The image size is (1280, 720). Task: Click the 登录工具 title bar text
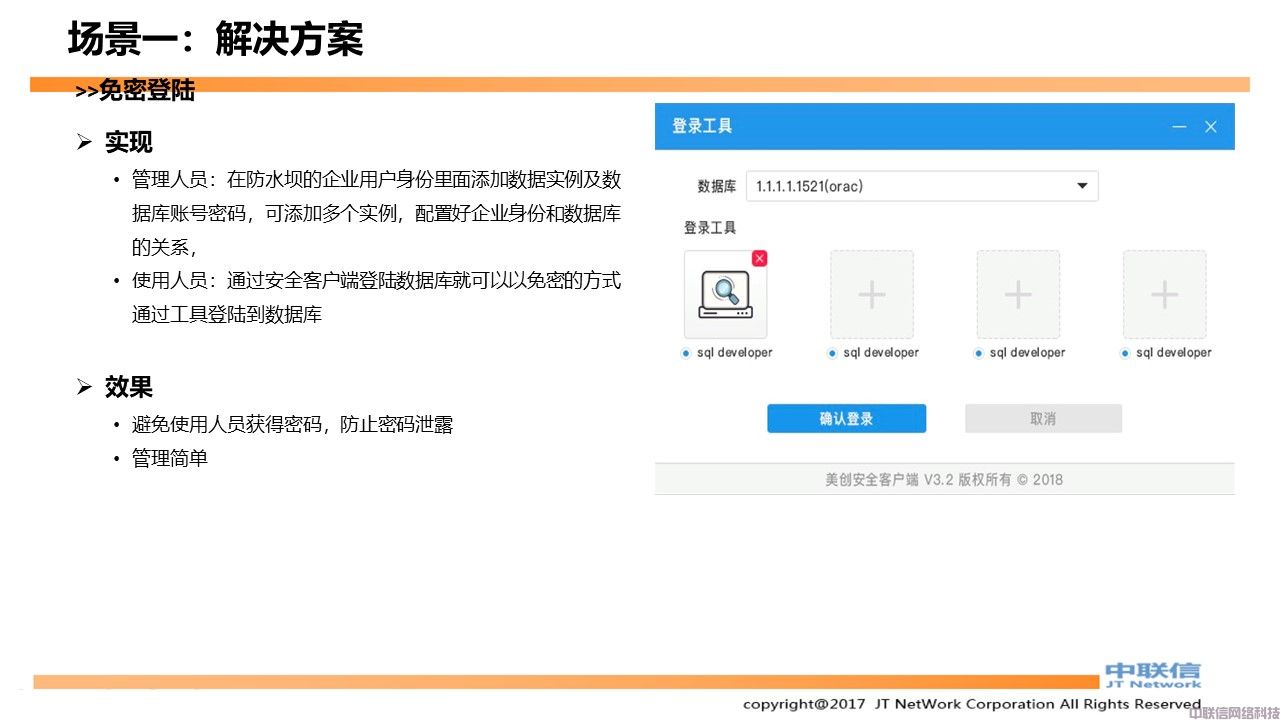click(x=702, y=126)
